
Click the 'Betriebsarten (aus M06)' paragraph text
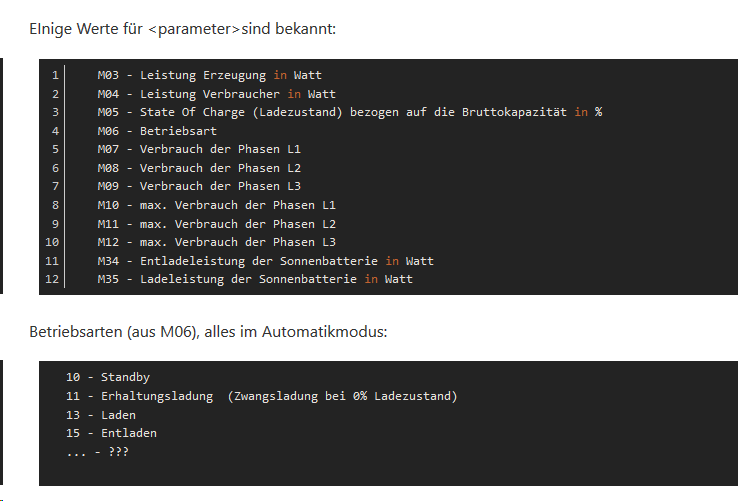click(x=208, y=332)
